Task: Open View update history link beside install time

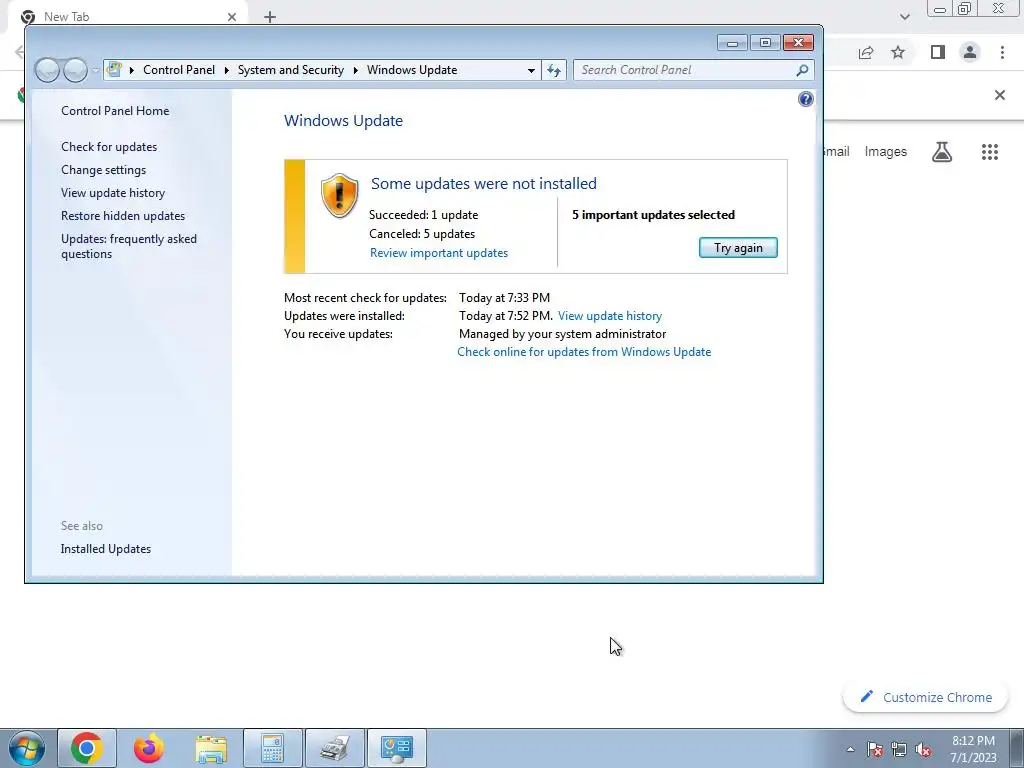Action: 610,316
